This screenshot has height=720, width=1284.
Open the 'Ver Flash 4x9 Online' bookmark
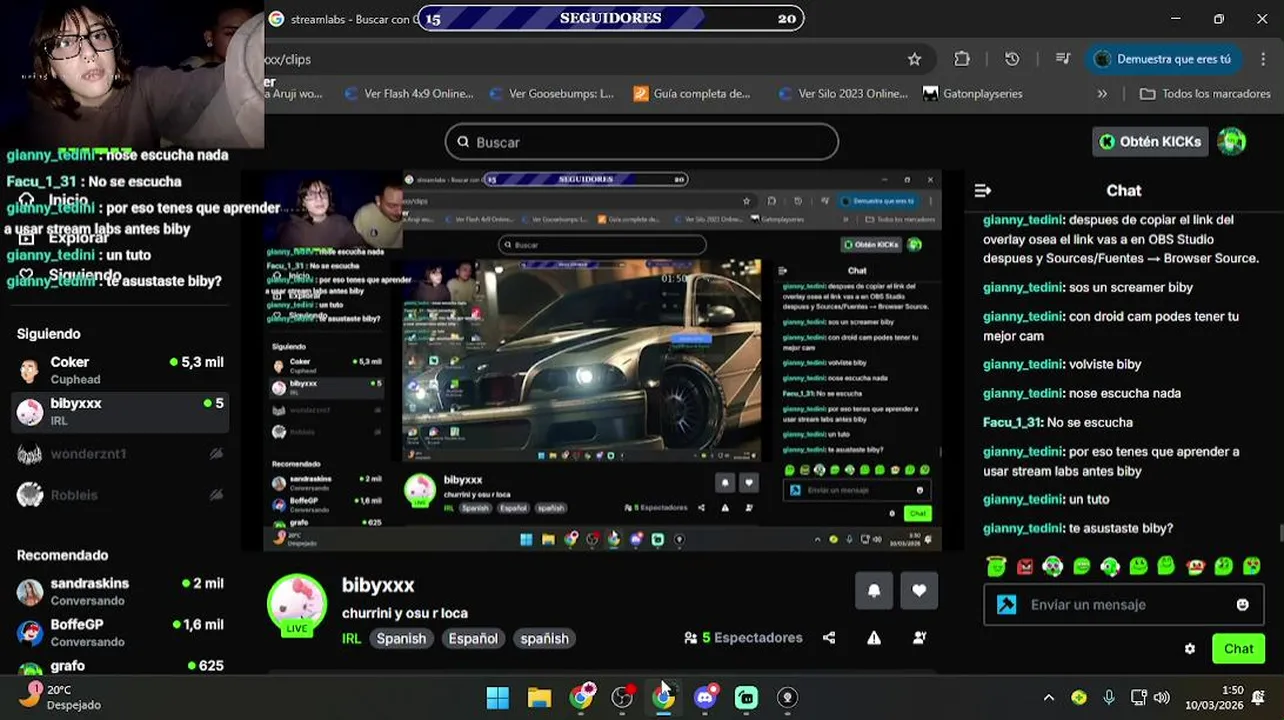[408, 93]
